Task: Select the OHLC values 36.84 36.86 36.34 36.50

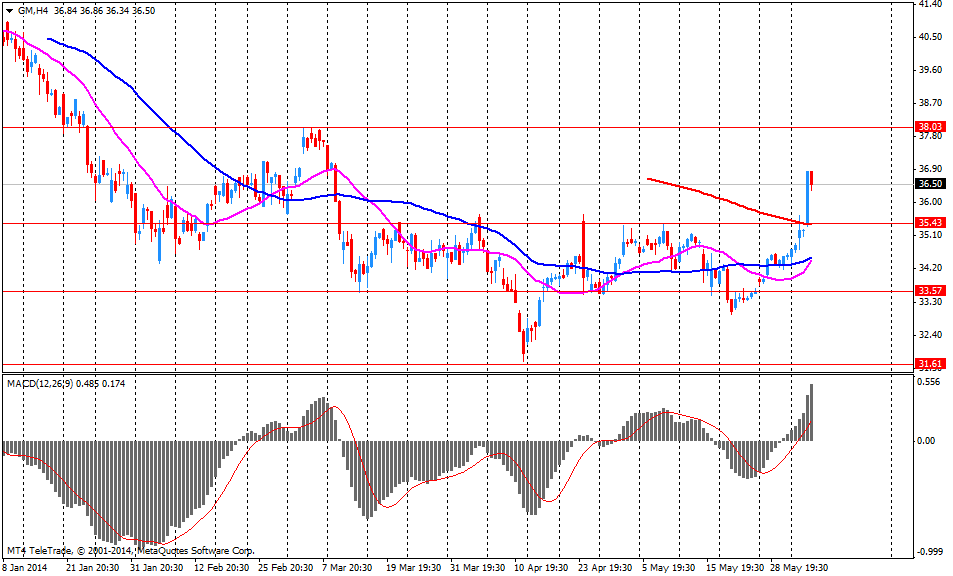Action: (x=104, y=10)
